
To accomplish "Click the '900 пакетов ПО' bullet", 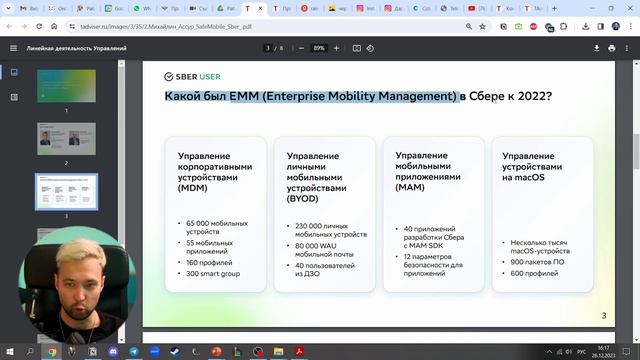I will click(537, 262).
